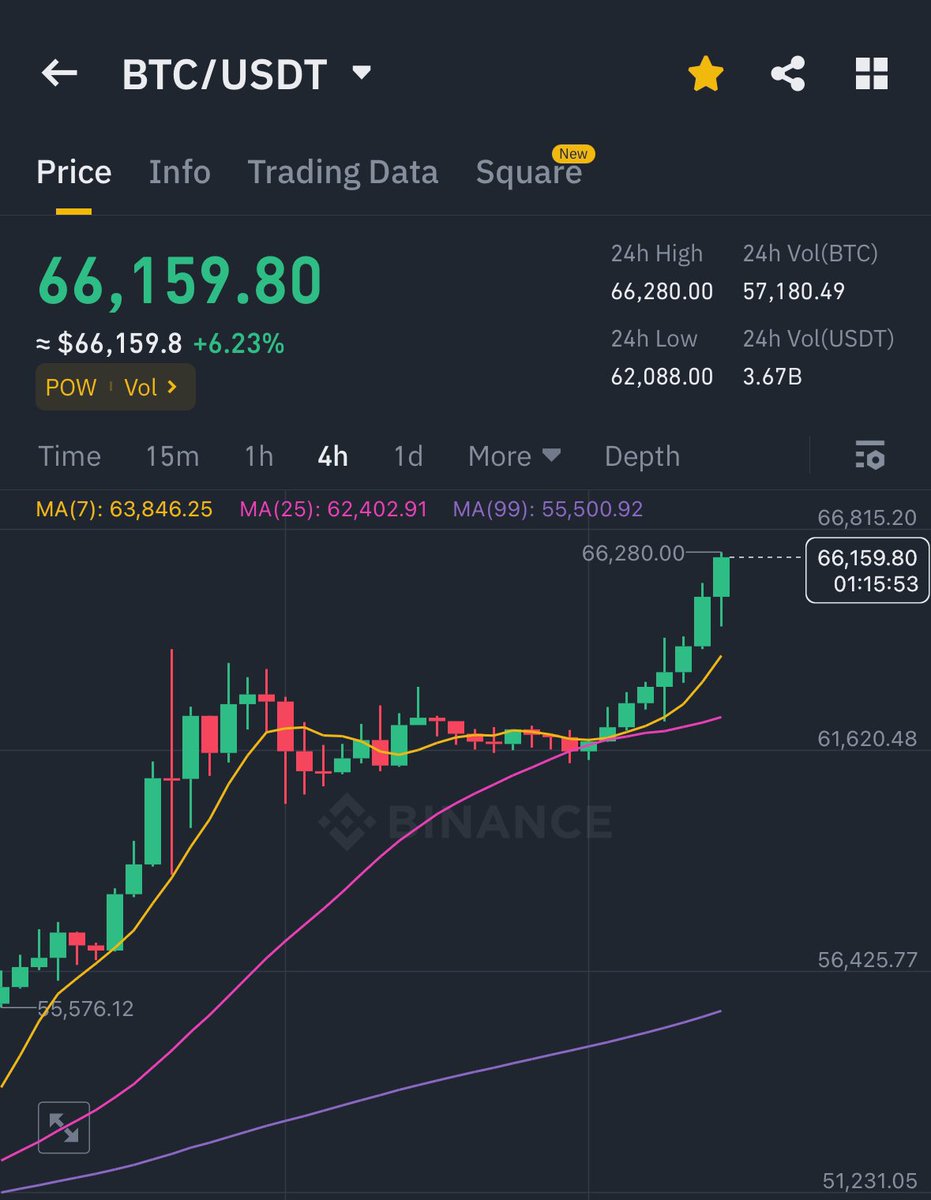This screenshot has height=1200, width=931.
Task: Tap the 24h Vol(BTC) value 57,180.49
Action: point(794,291)
